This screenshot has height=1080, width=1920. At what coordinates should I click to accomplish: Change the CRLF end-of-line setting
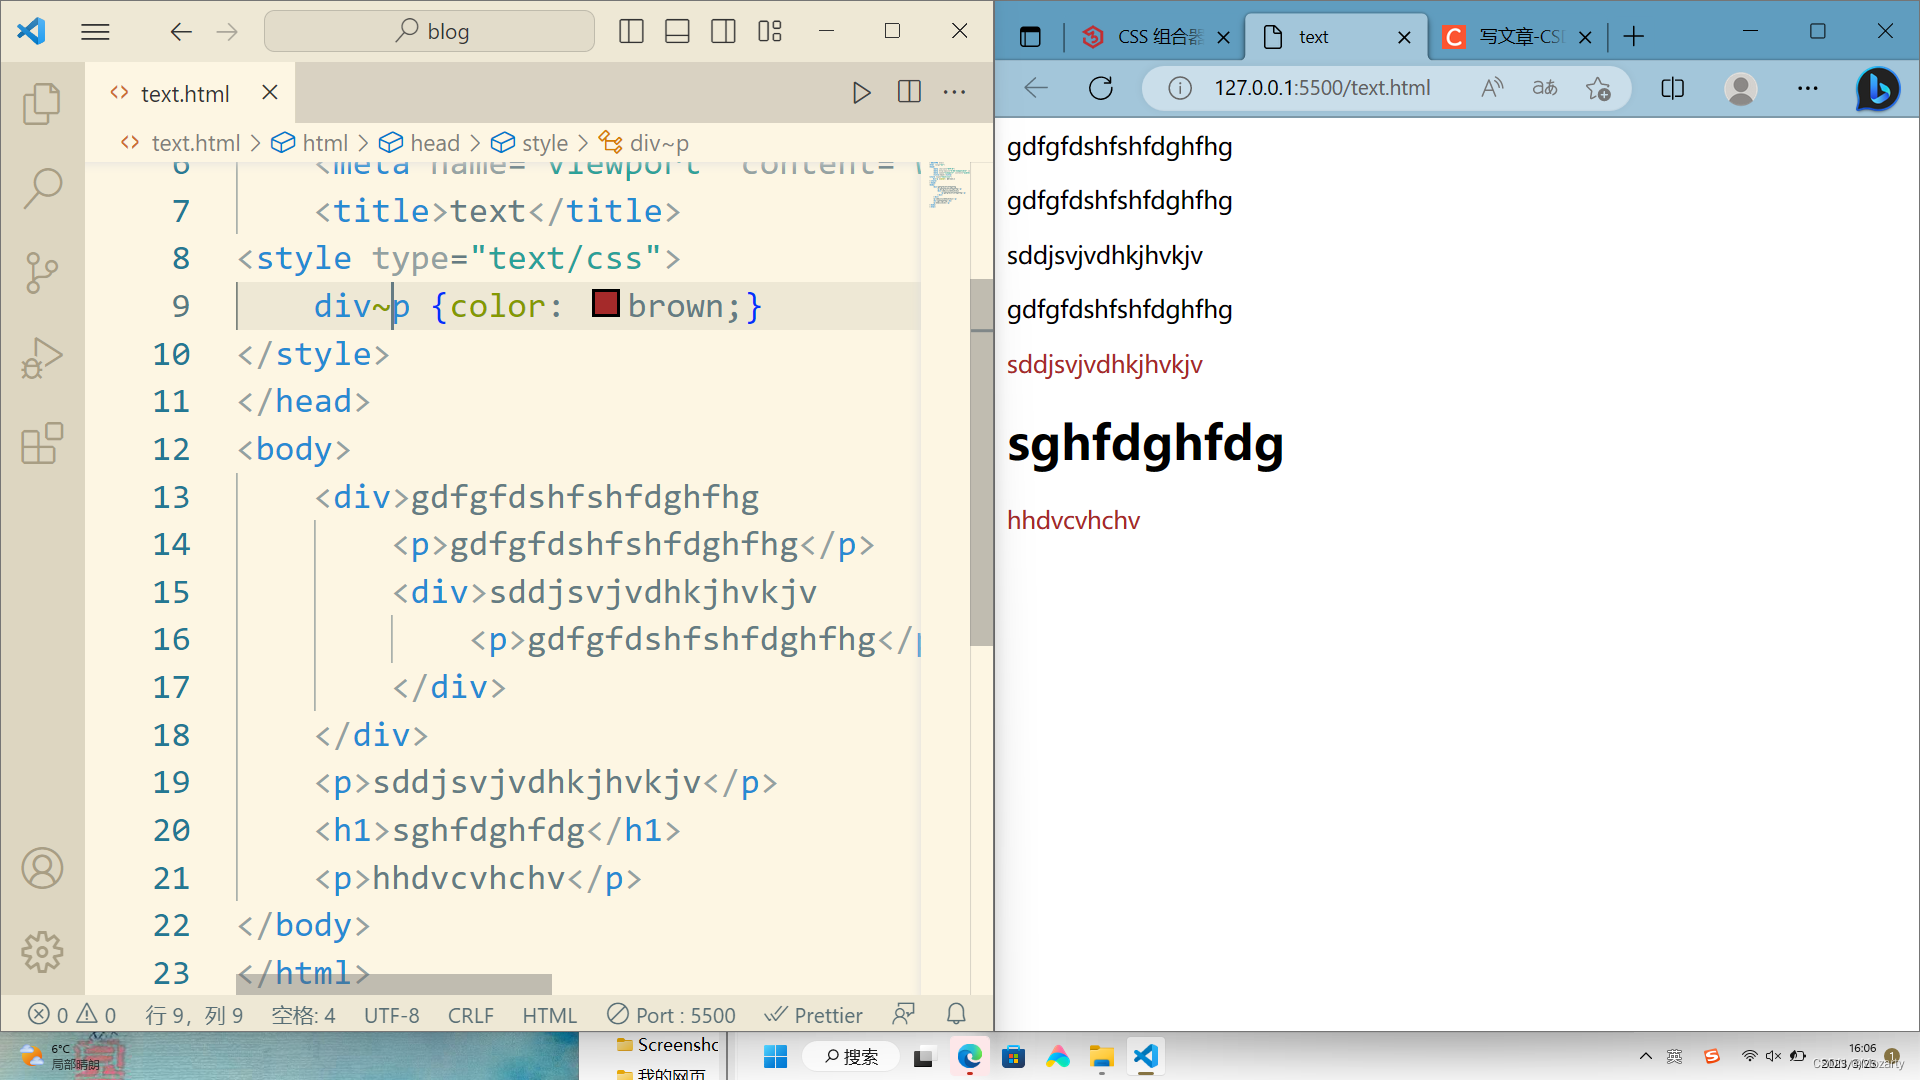(471, 1015)
